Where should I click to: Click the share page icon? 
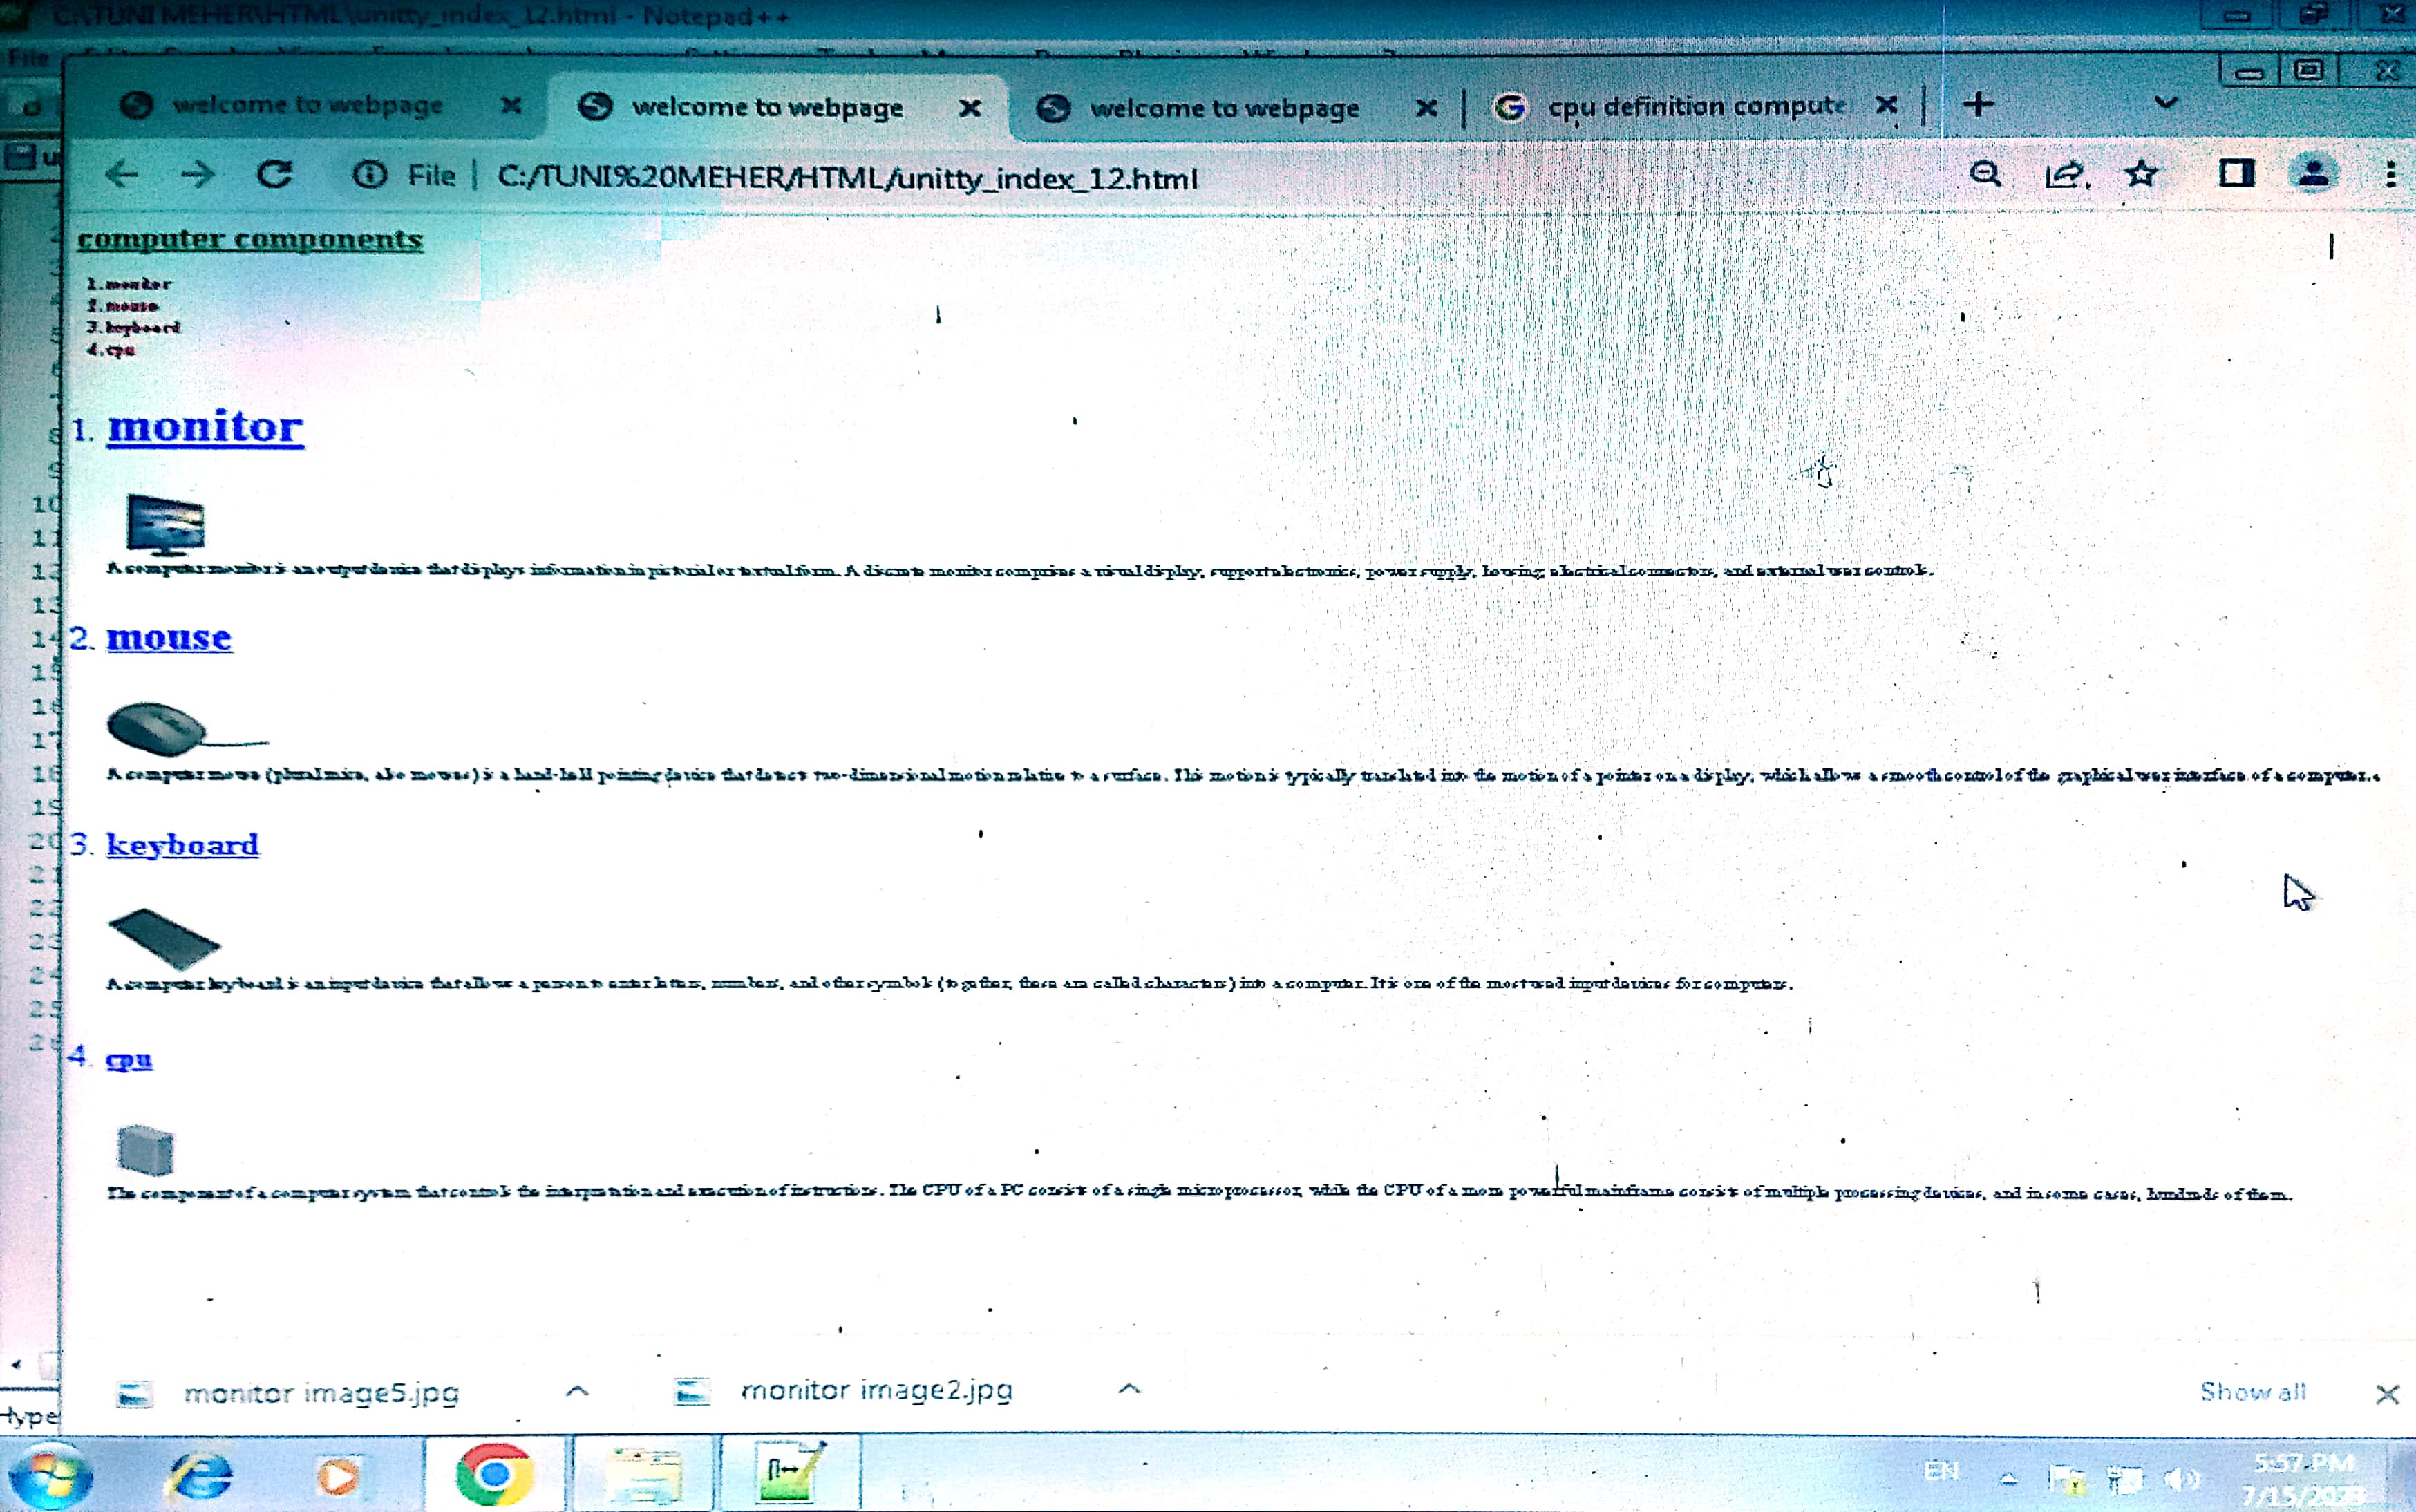(2064, 176)
